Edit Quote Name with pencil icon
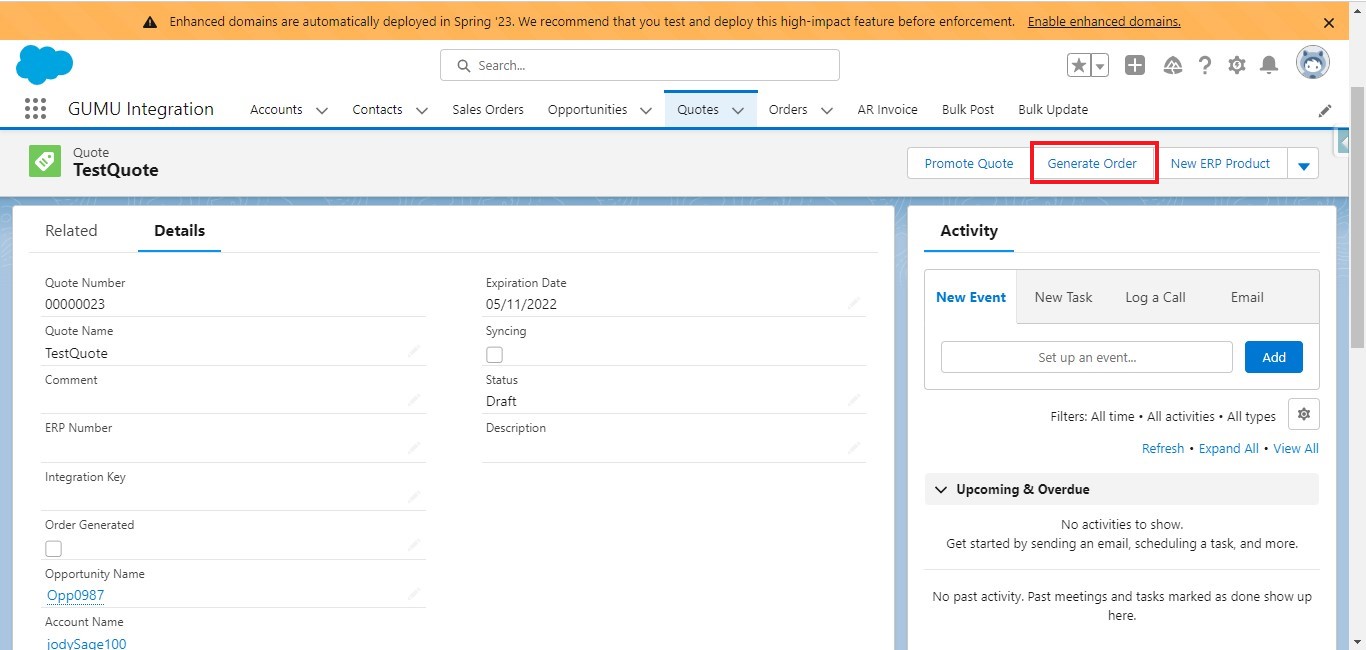Image resolution: width=1366 pixels, height=650 pixels. point(414,351)
